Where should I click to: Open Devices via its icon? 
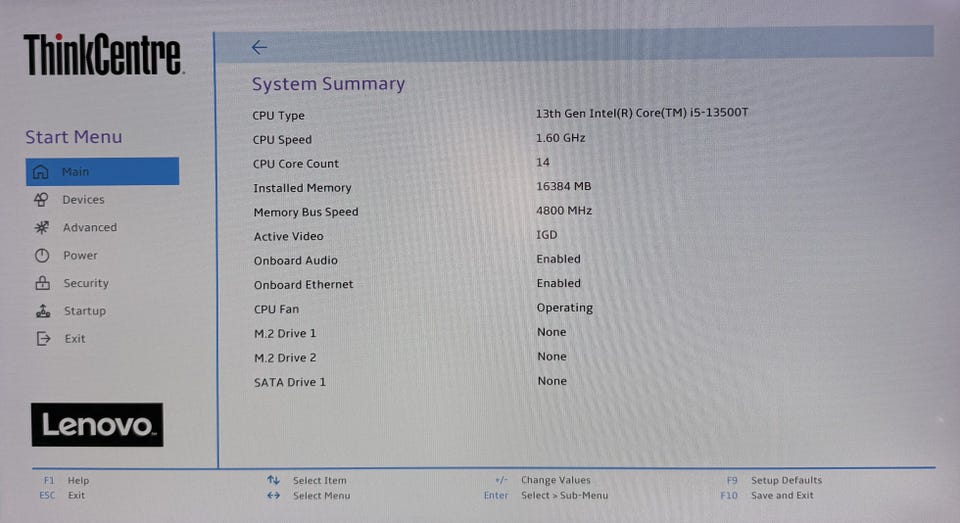pos(41,199)
